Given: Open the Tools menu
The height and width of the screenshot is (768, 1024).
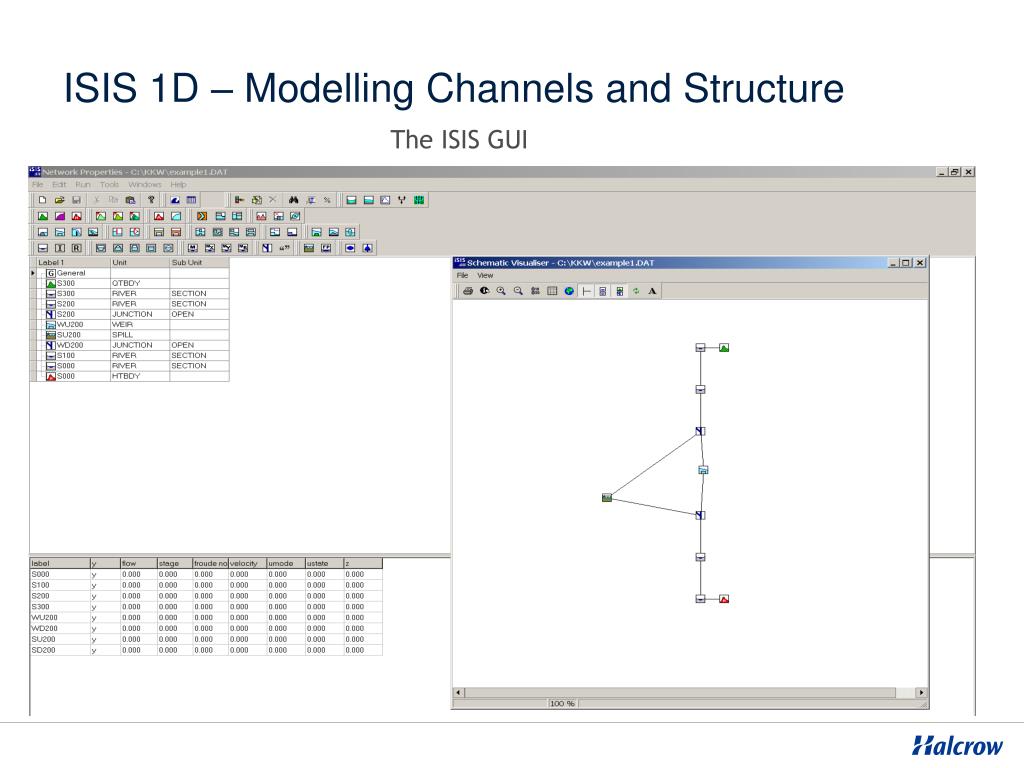Looking at the screenshot, I should pyautogui.click(x=110, y=185).
